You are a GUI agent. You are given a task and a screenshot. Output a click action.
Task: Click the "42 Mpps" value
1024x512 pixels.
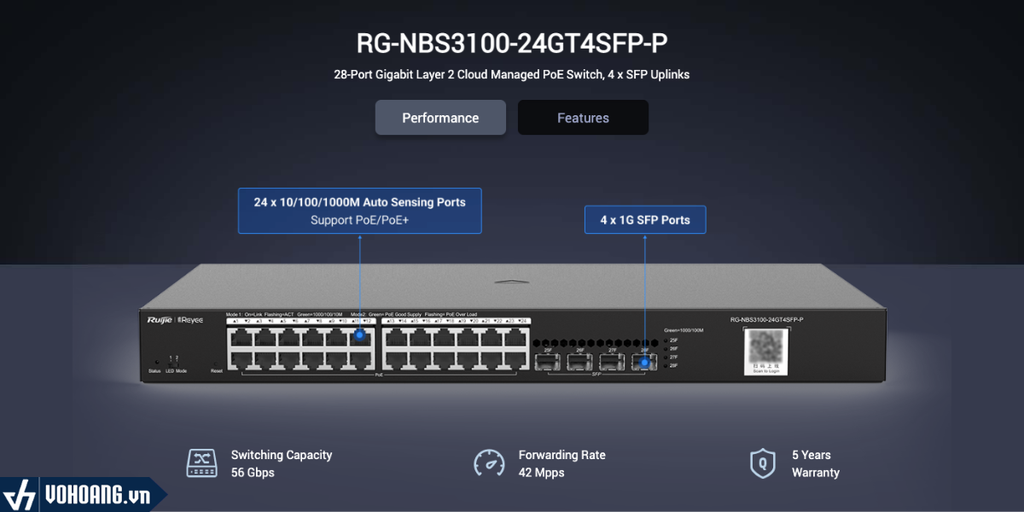coord(541,472)
